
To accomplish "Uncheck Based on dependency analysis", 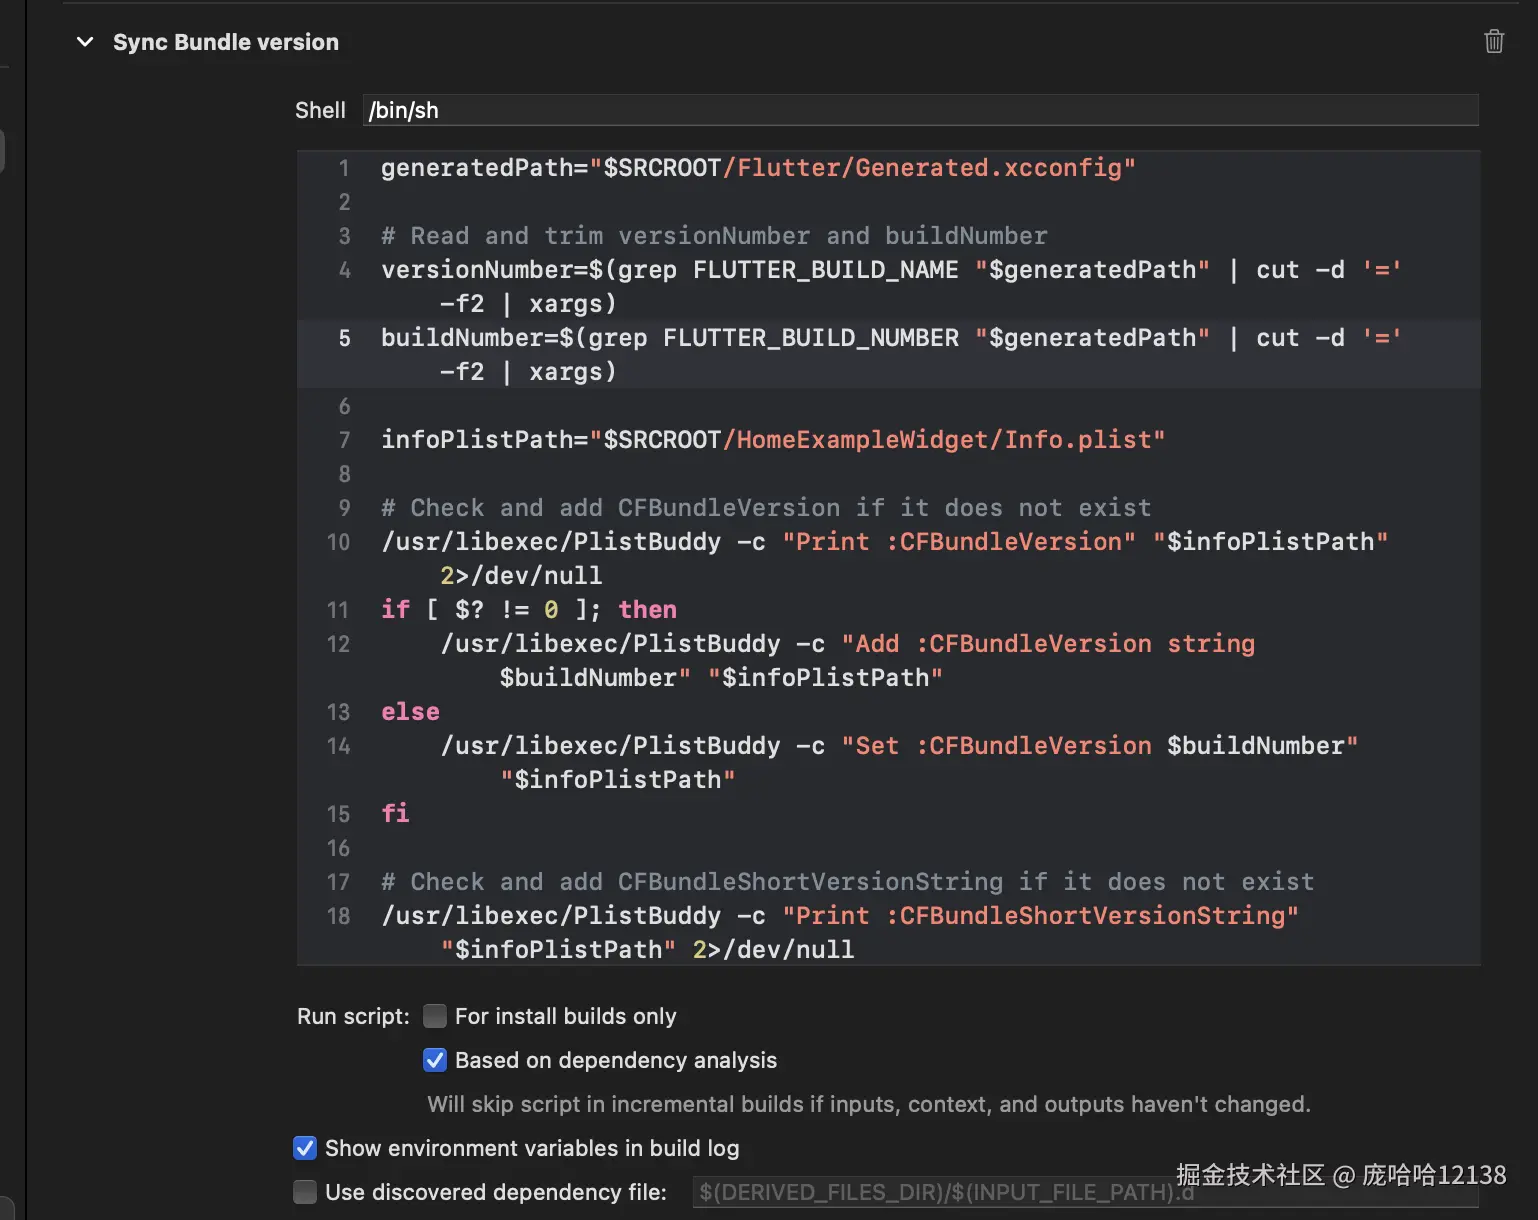I will (435, 1060).
